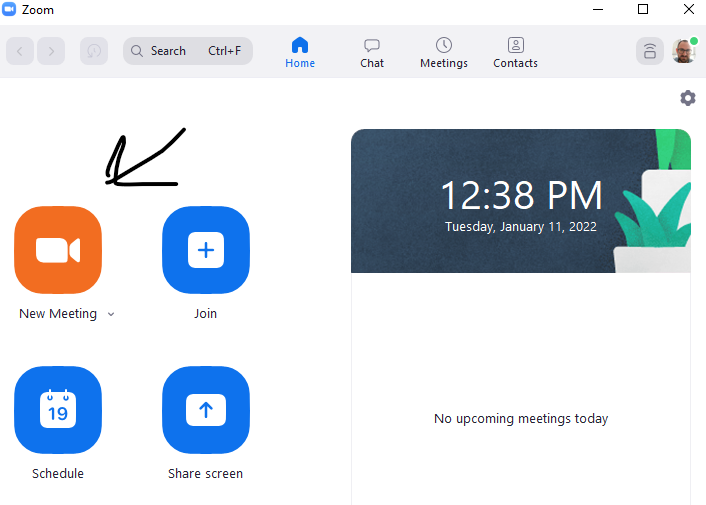706x505 pixels.
Task: Click the Share screen arrow icon
Action: click(206, 410)
